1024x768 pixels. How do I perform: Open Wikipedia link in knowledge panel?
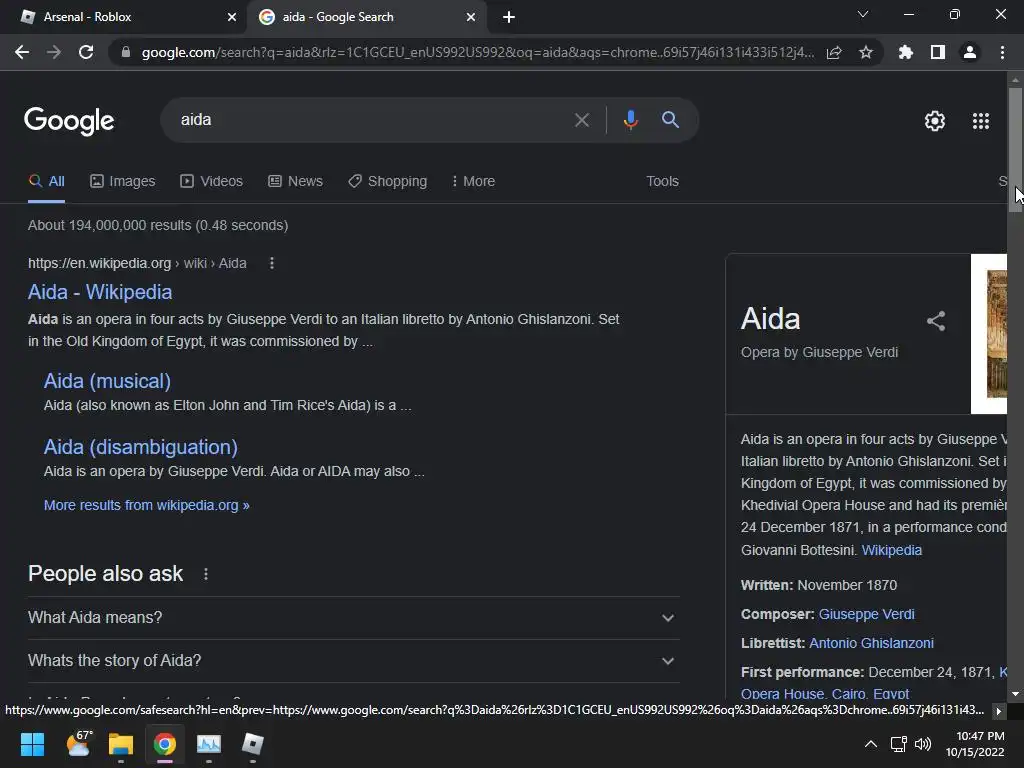[x=891, y=551]
